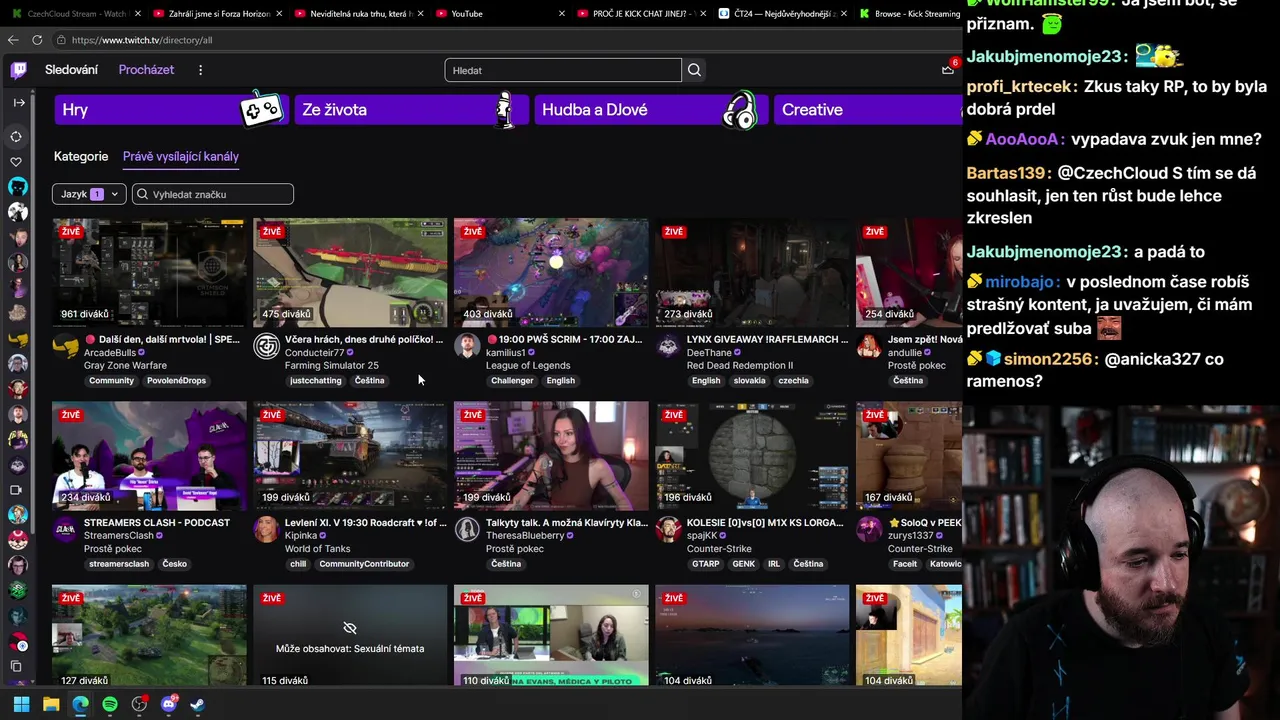Screen dimensions: 1280x720
Task: Open Discord from the taskbar
Action: [169, 704]
